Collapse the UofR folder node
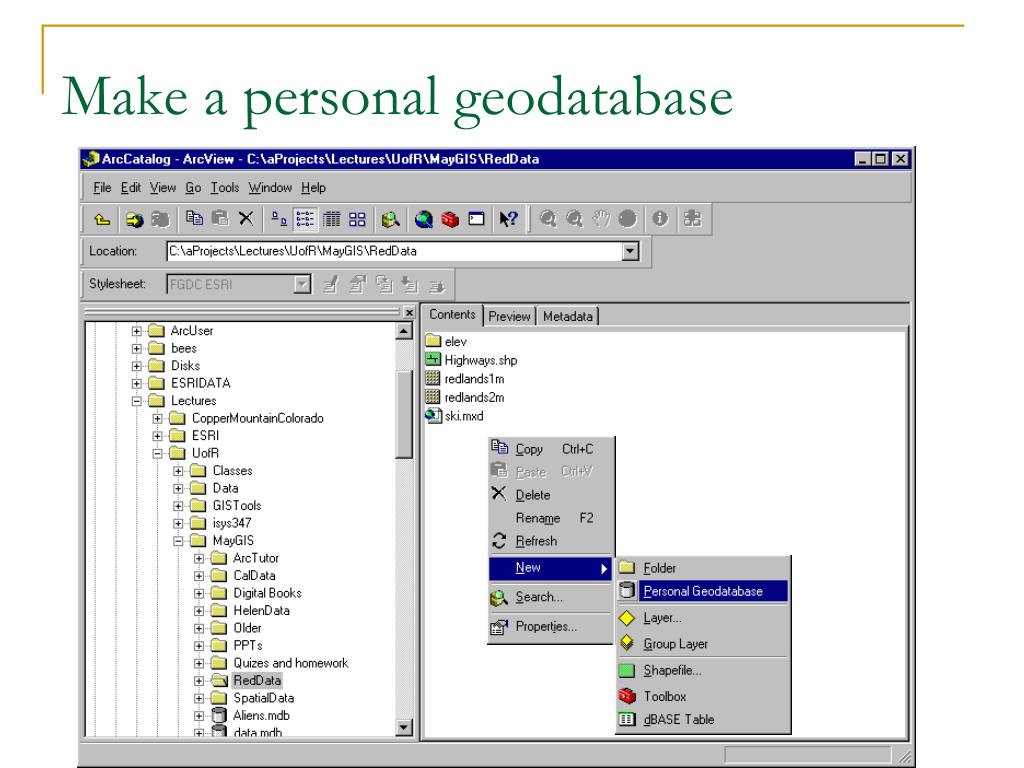 (x=157, y=453)
